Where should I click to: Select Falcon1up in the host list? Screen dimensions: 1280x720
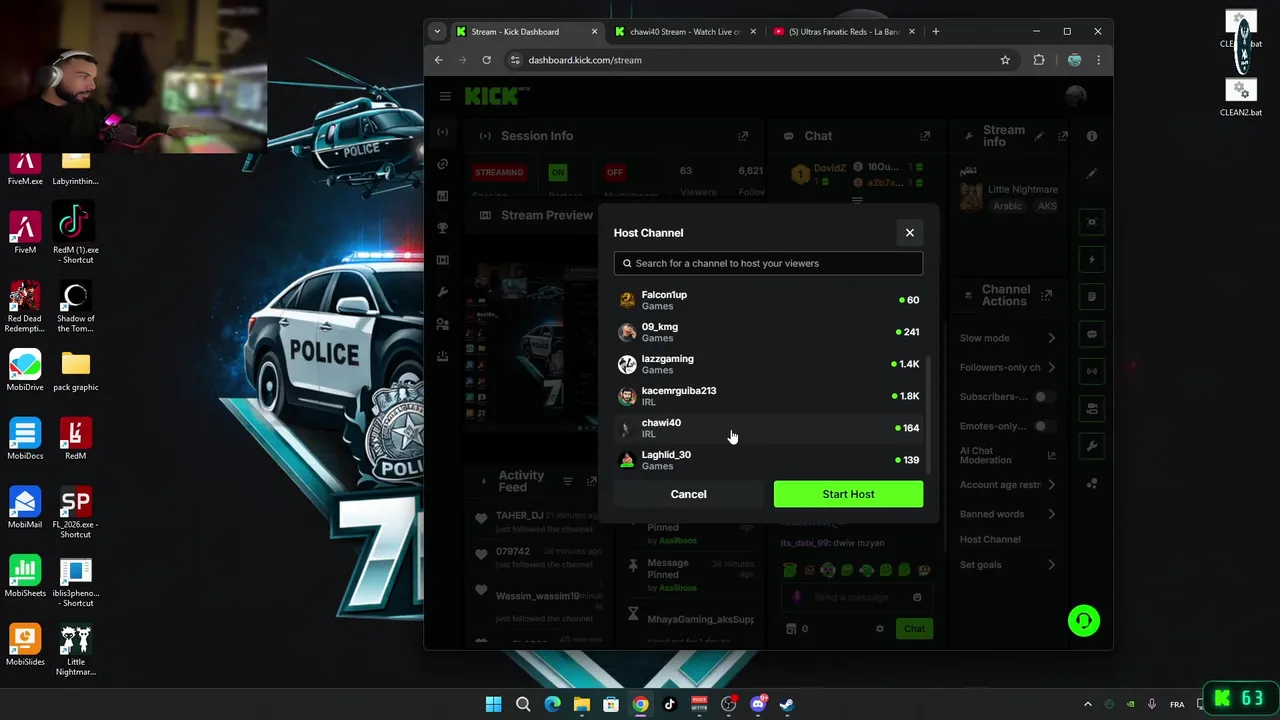click(768, 300)
